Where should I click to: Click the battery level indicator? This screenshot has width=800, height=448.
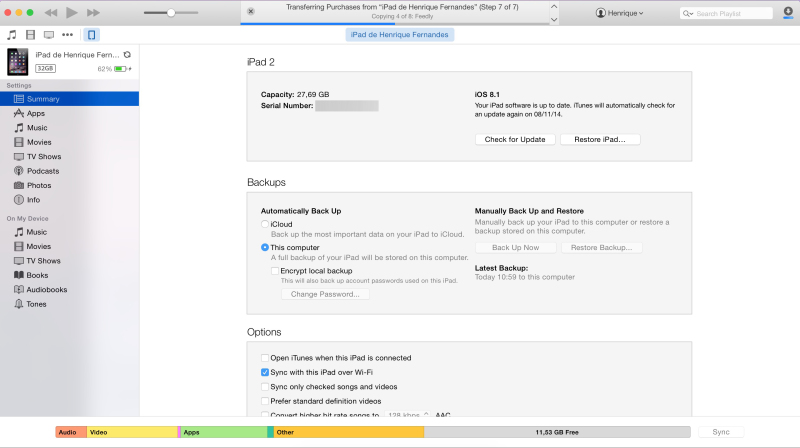click(x=120, y=69)
